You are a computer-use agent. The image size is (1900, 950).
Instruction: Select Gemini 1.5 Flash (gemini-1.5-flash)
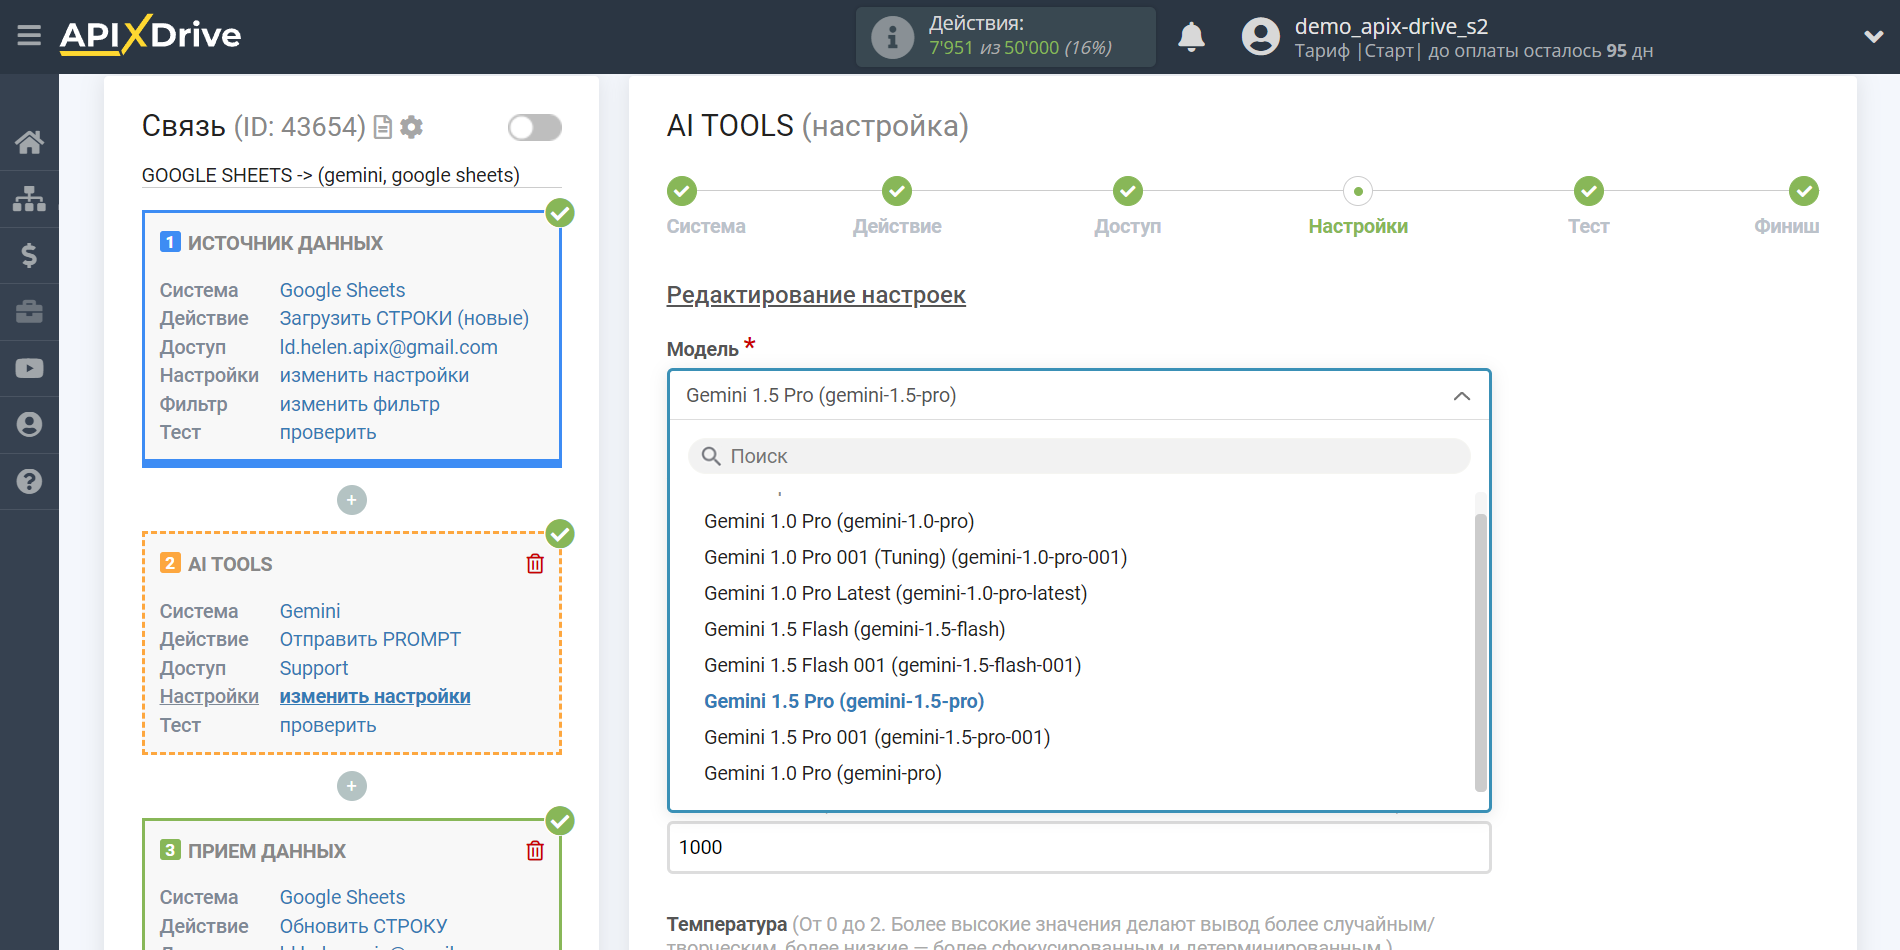(855, 629)
